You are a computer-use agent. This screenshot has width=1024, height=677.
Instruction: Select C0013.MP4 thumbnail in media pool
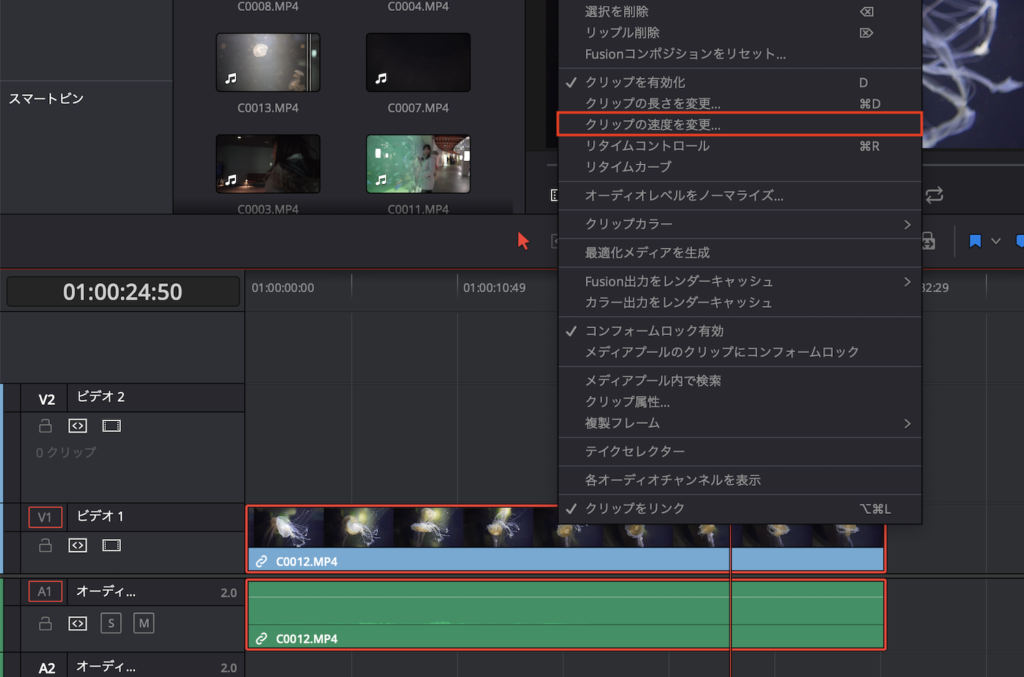click(268, 63)
